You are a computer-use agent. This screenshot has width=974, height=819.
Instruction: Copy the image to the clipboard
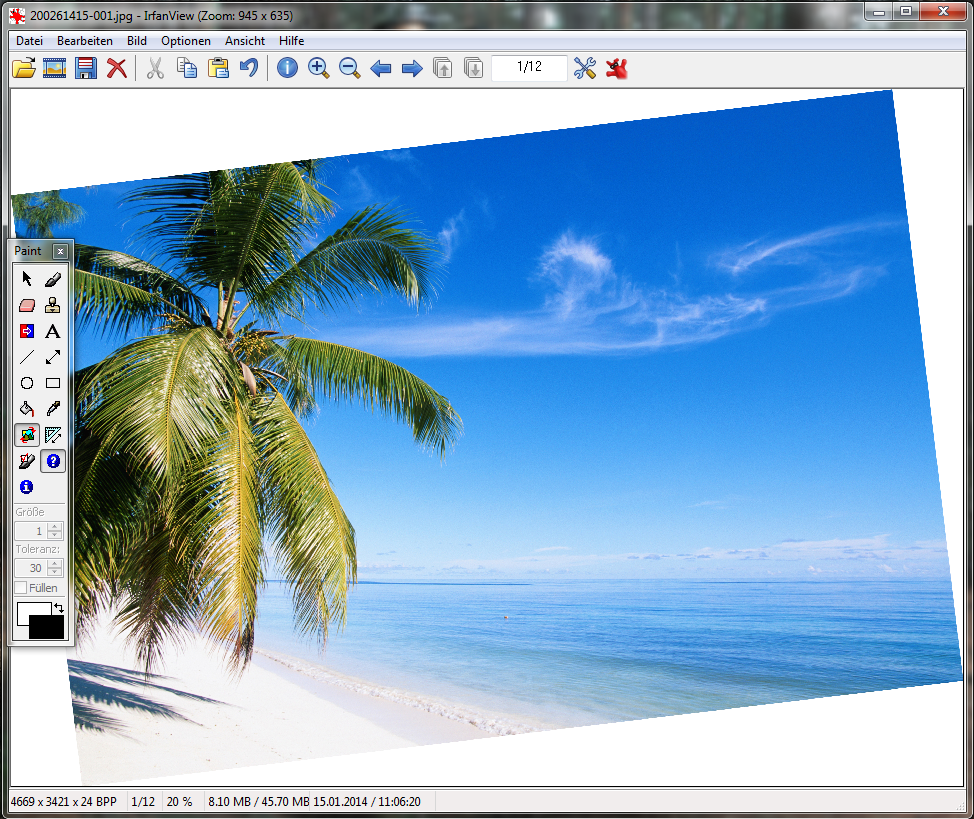186,68
